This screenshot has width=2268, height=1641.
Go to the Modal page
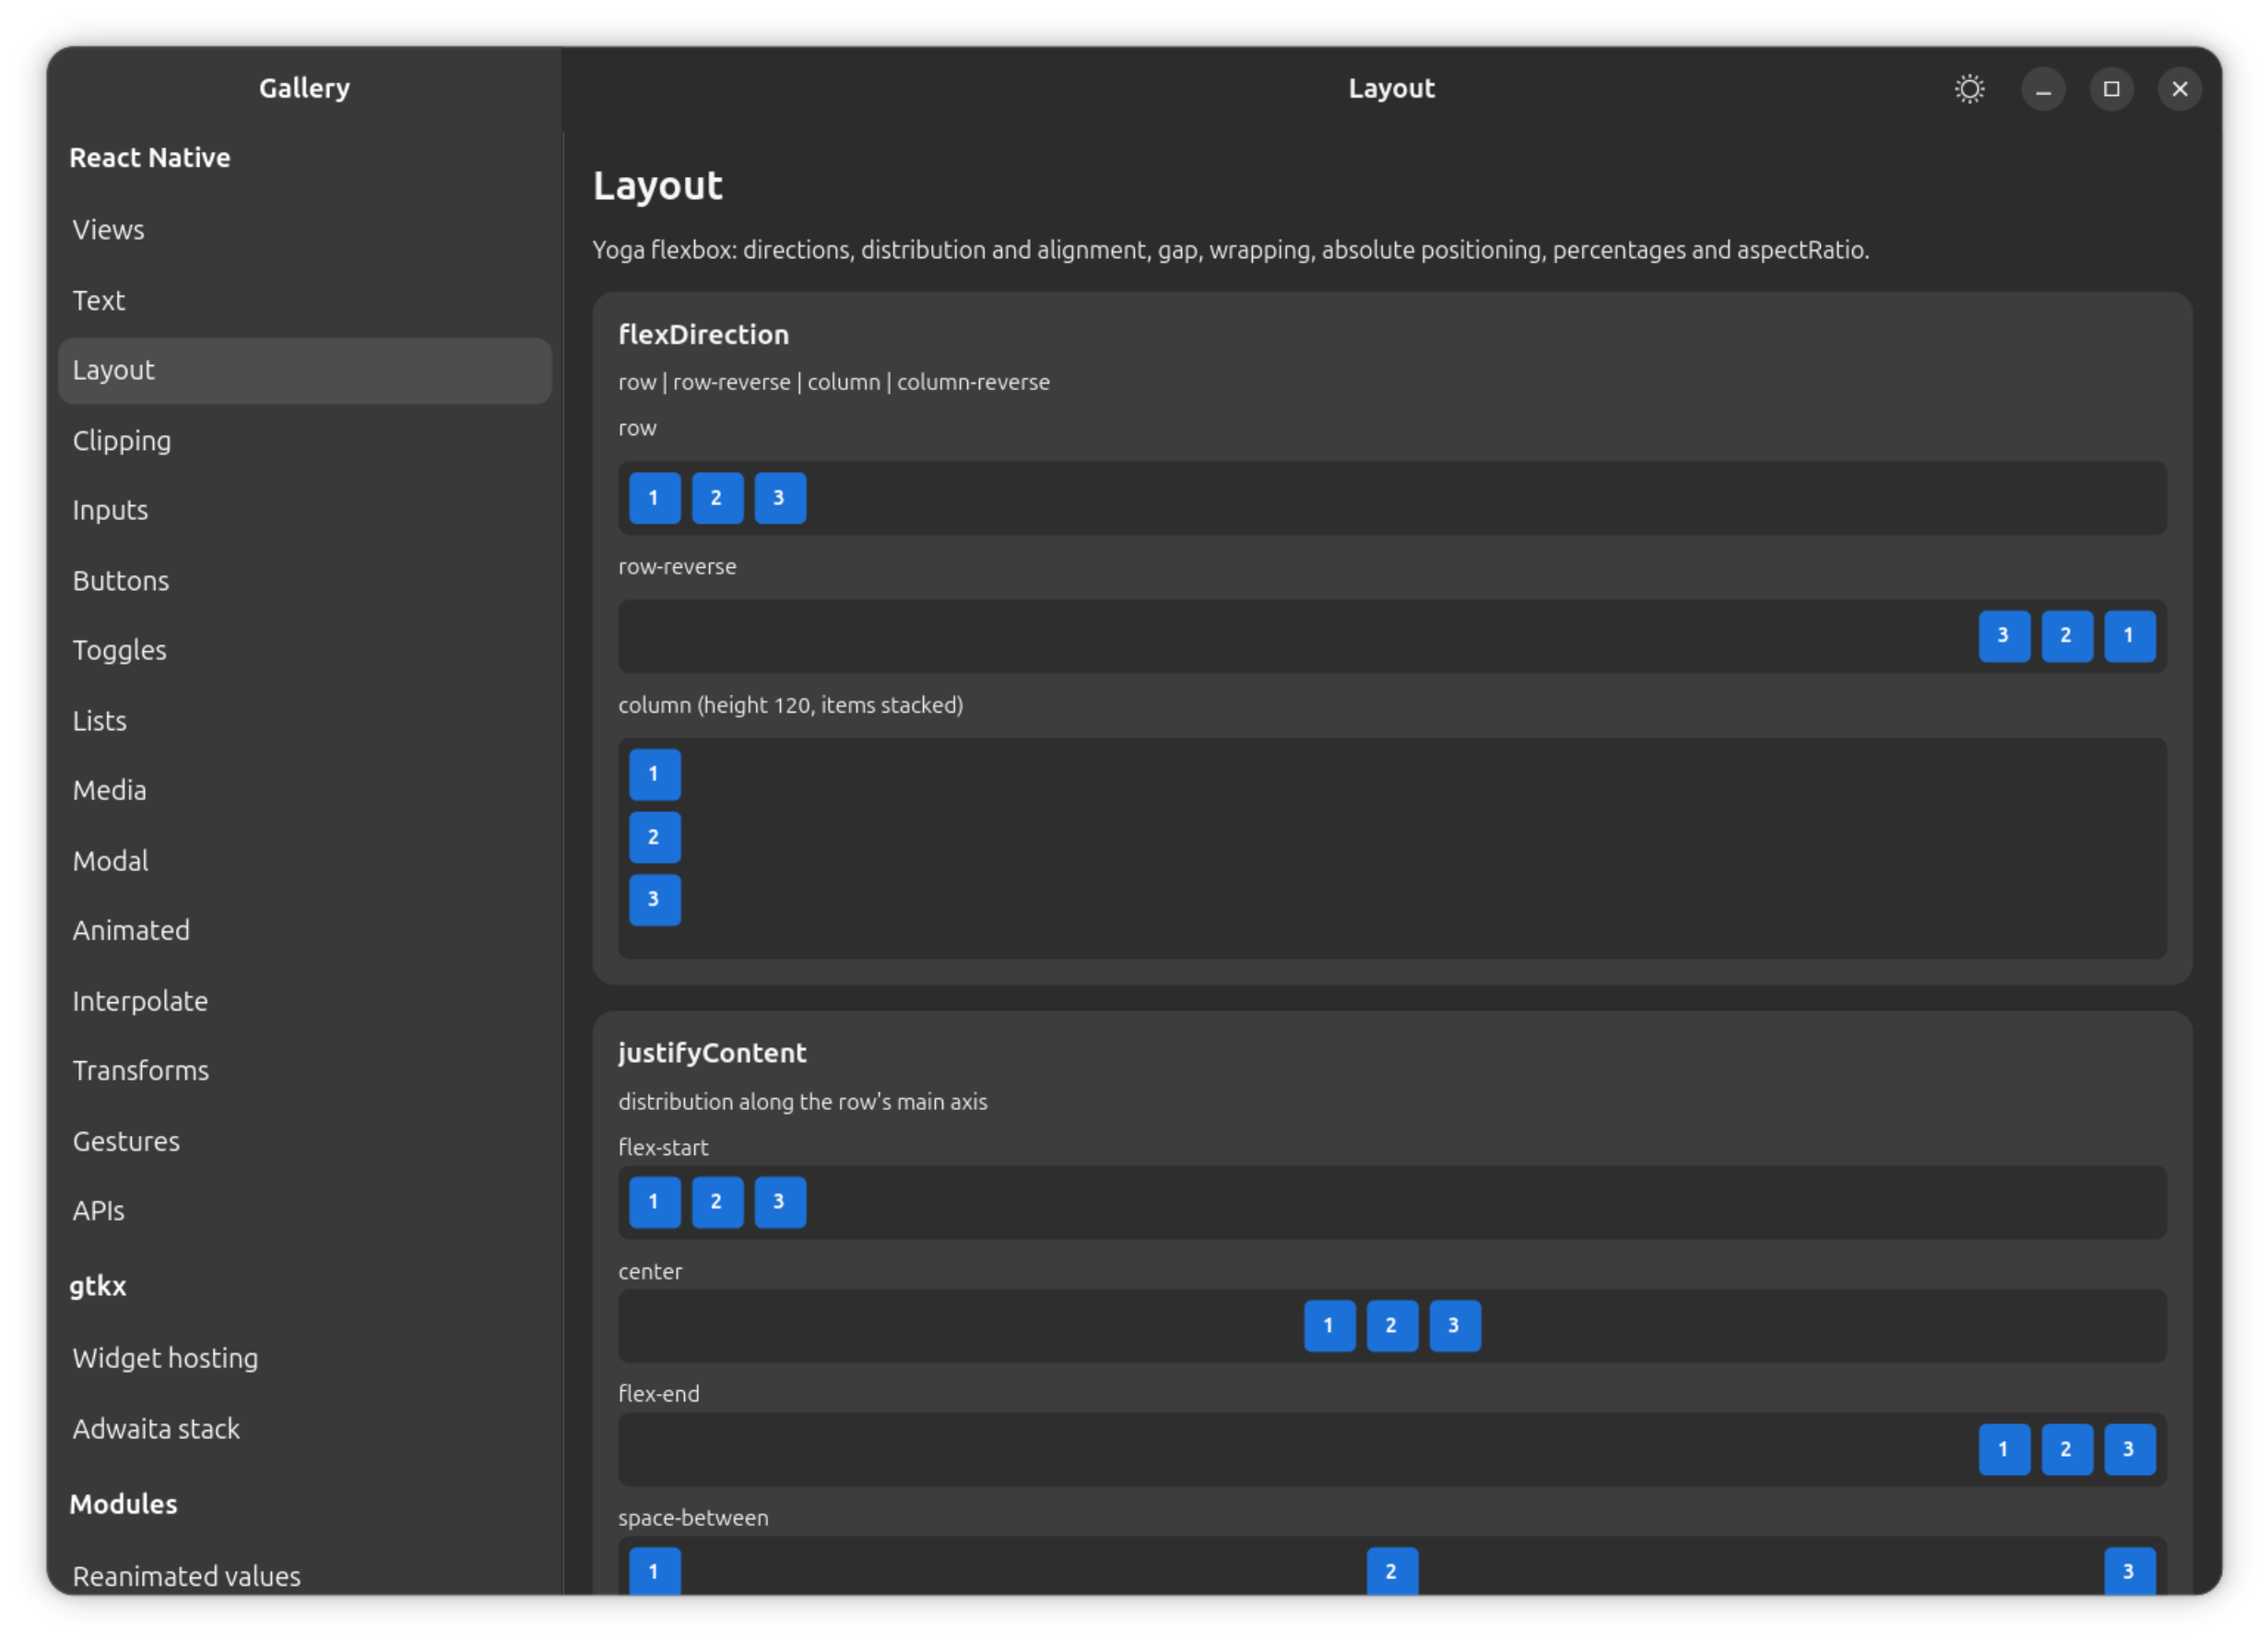(x=305, y=860)
